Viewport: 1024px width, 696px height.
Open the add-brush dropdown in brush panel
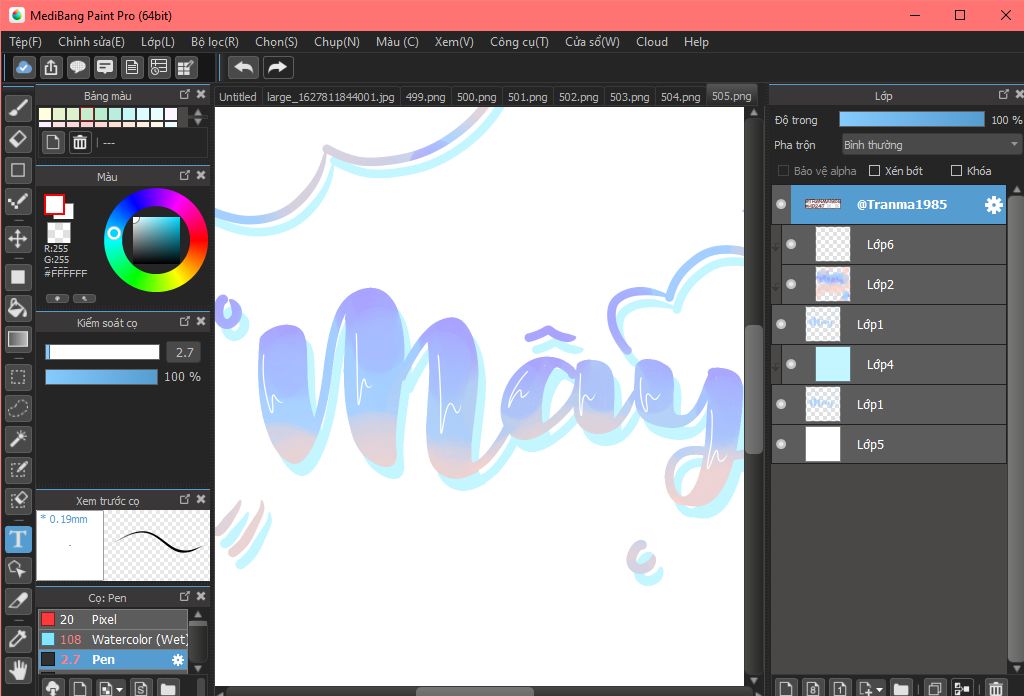point(120,689)
